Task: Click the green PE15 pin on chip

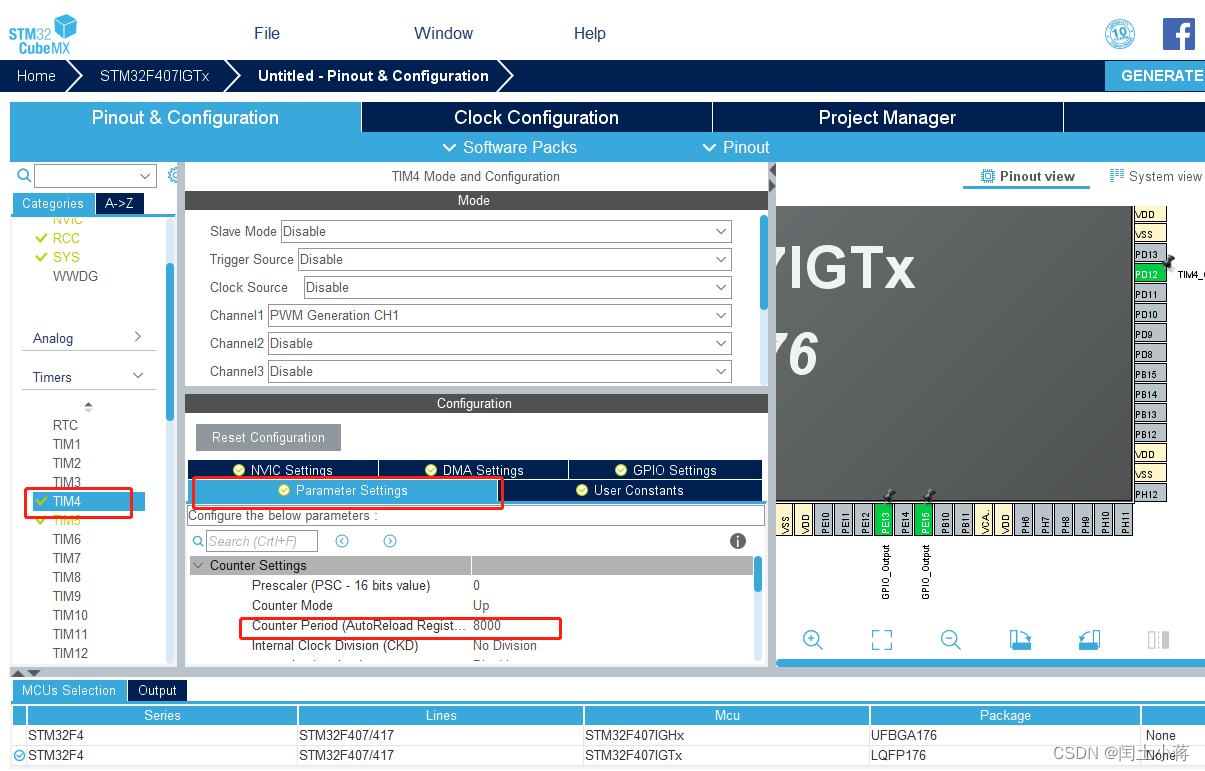Action: (x=925, y=520)
